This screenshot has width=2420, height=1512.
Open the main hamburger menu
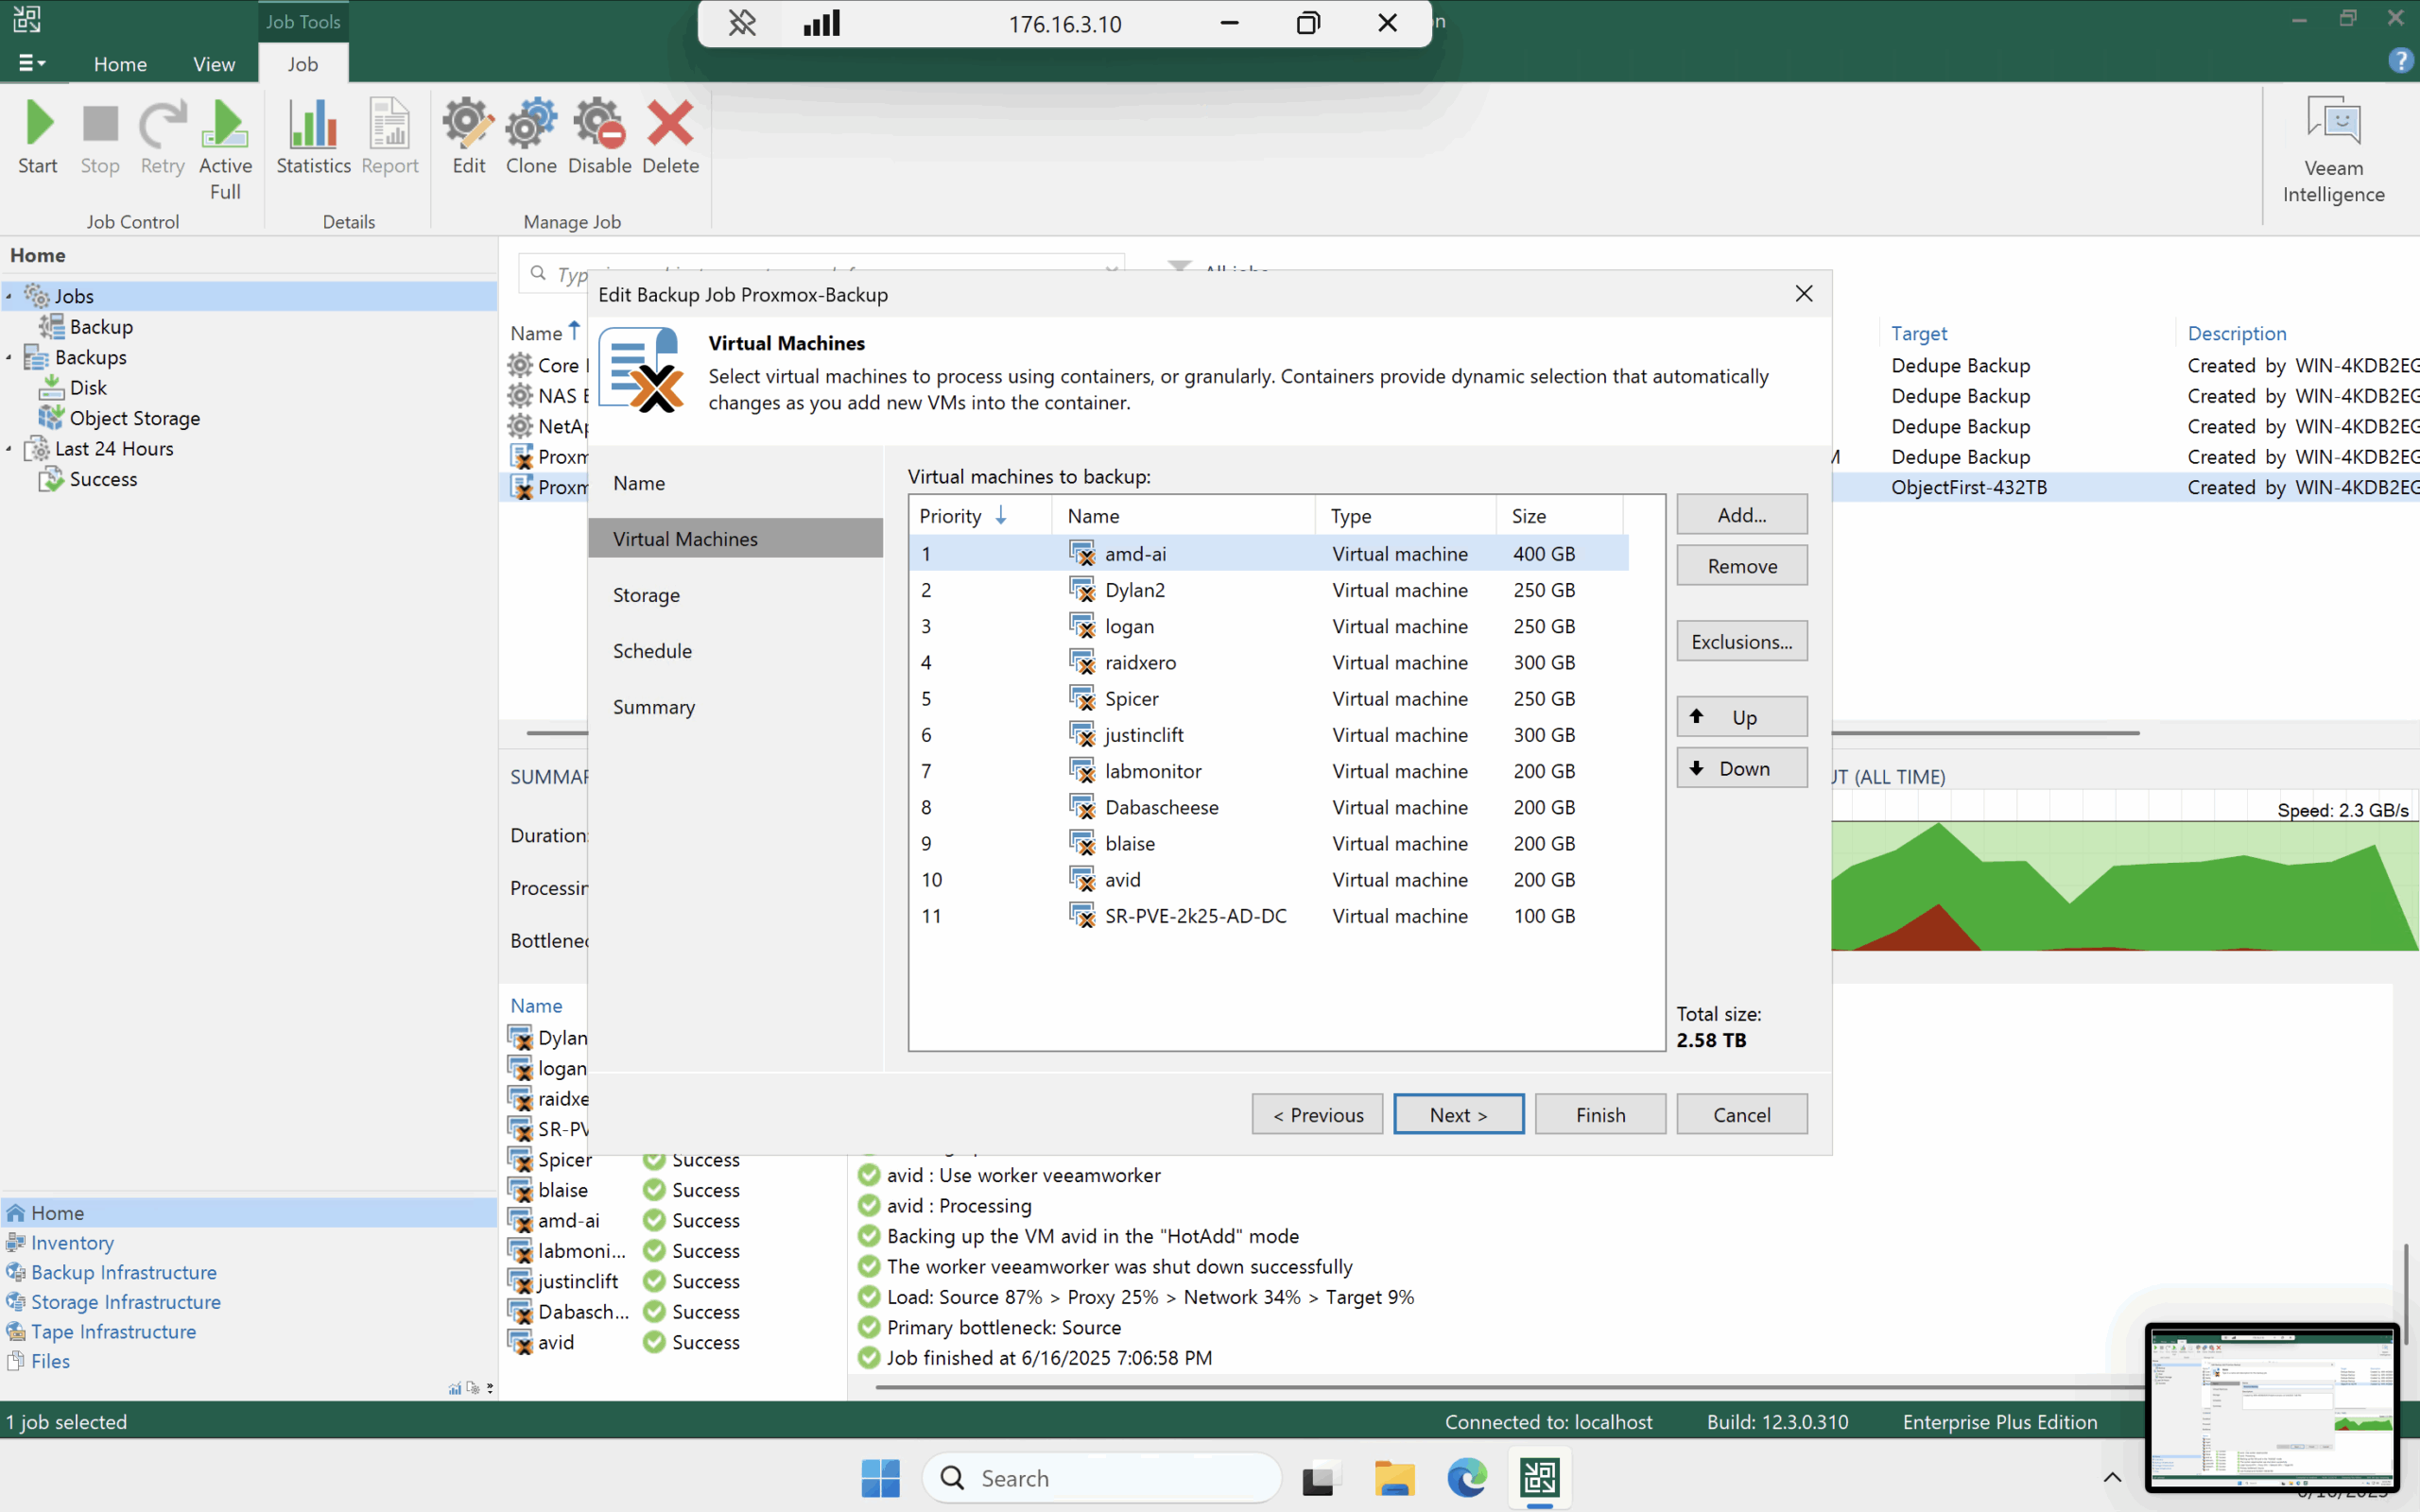point(32,63)
